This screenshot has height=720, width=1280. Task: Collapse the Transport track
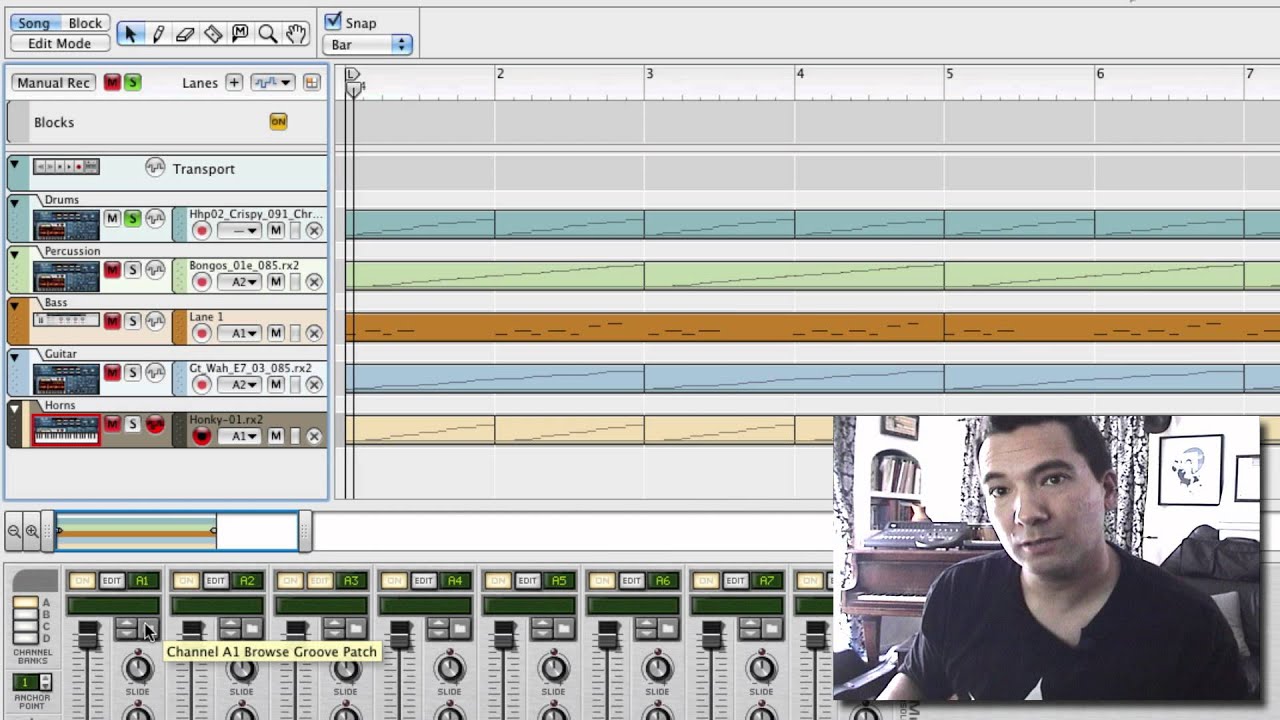pyautogui.click(x=14, y=164)
